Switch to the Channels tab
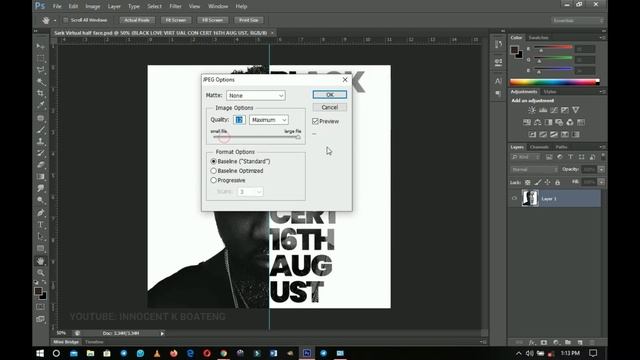Image resolution: width=640 pixels, height=360 pixels. click(x=539, y=147)
